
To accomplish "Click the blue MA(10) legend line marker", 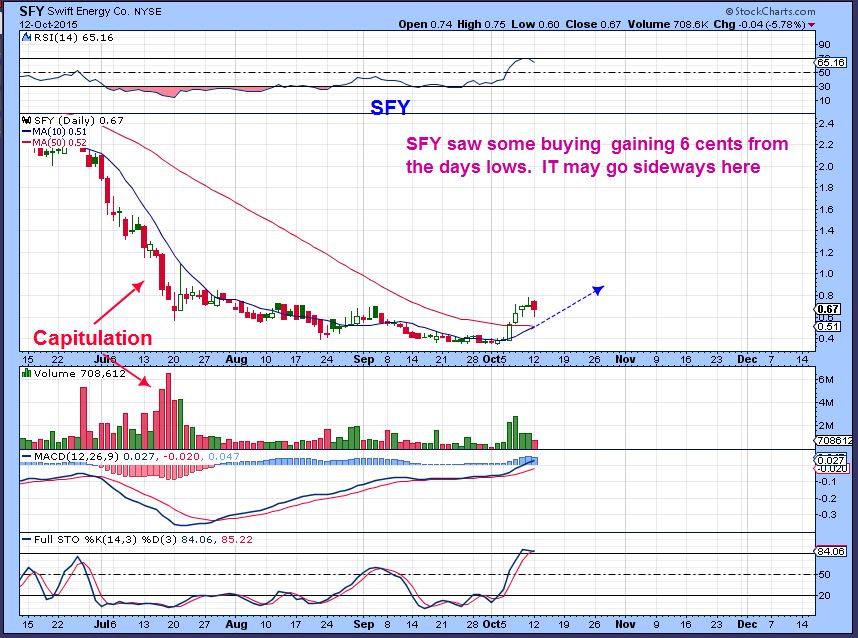I will (x=27, y=132).
